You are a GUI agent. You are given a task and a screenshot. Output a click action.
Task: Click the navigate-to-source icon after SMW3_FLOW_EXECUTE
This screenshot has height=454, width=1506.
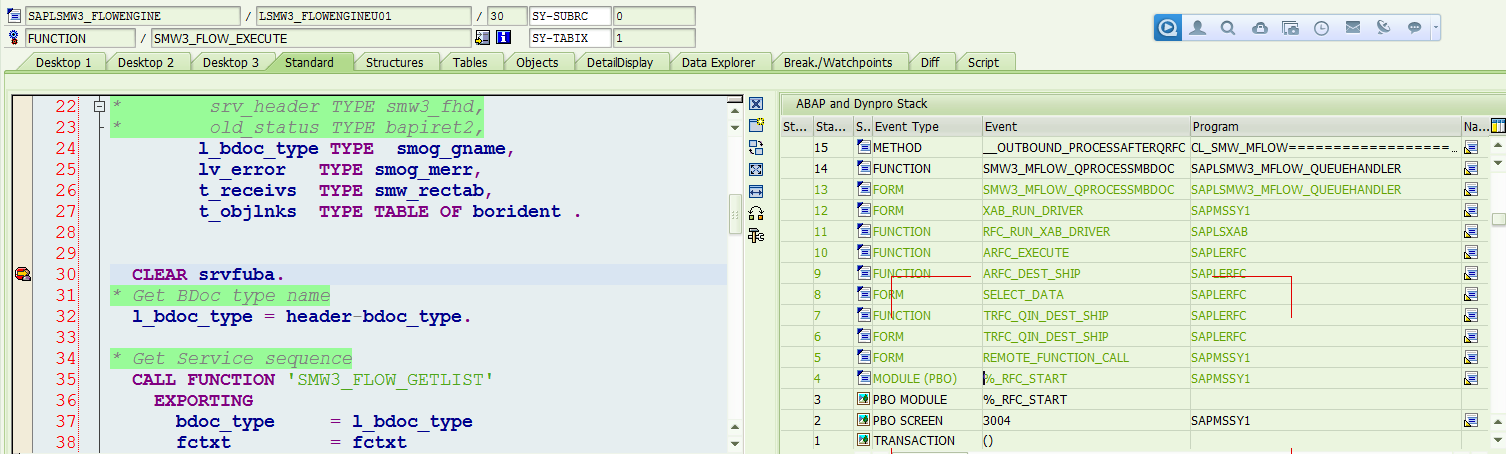tap(483, 38)
